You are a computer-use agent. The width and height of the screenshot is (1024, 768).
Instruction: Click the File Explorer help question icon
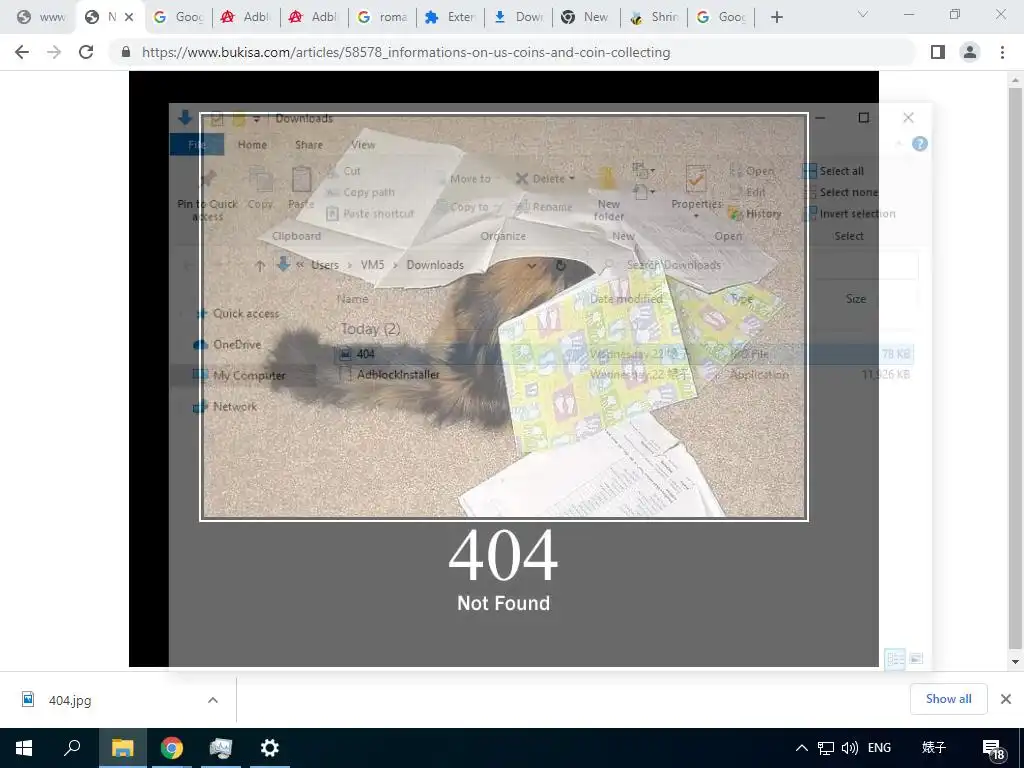(x=920, y=144)
